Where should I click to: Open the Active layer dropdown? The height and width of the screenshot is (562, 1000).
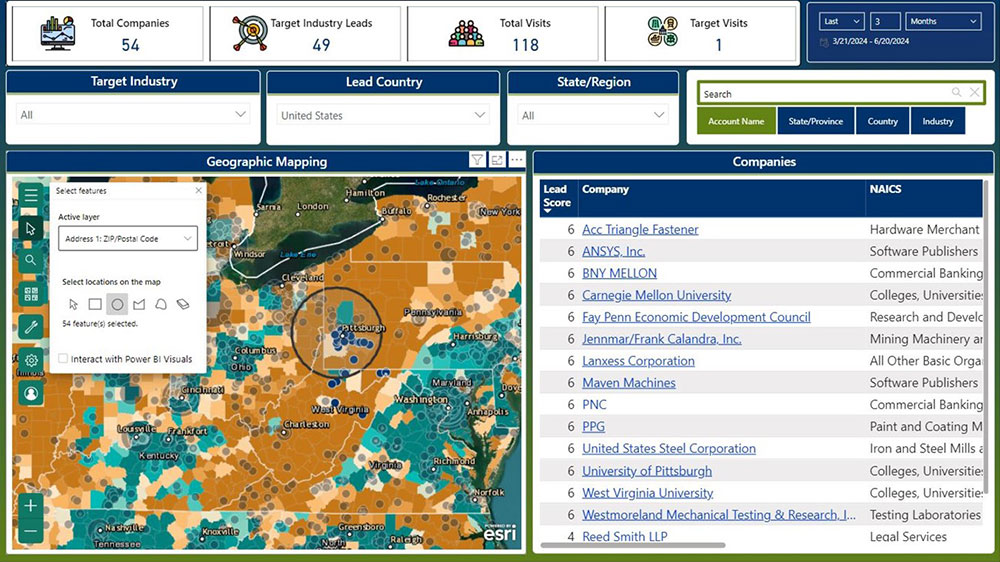tap(128, 239)
